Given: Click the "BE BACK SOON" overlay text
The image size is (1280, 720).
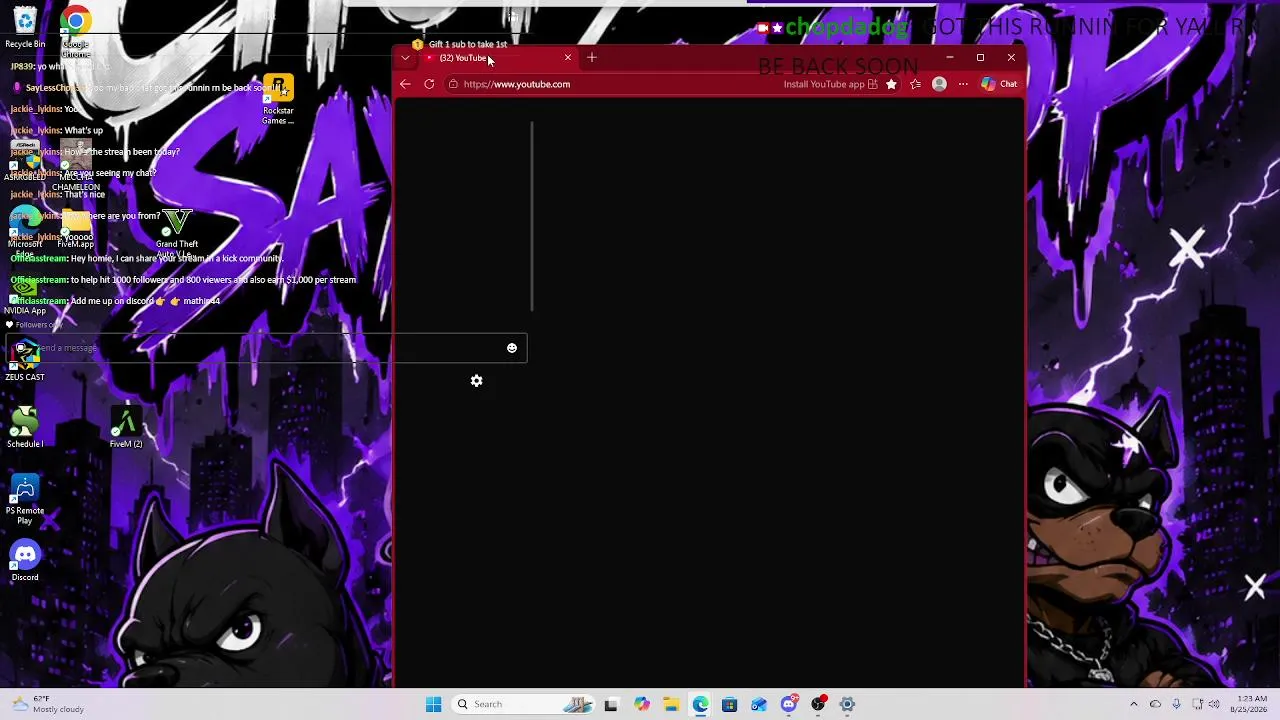Looking at the screenshot, I should (838, 67).
